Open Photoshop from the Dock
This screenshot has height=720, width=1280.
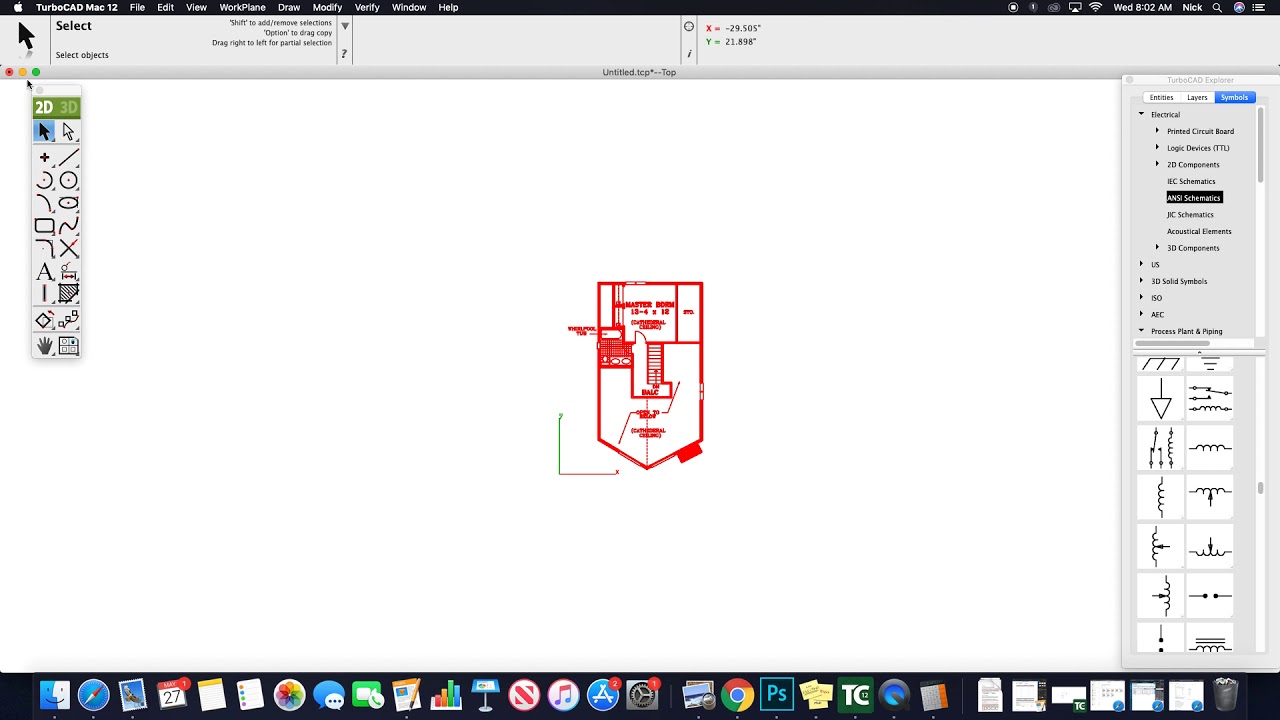point(777,695)
